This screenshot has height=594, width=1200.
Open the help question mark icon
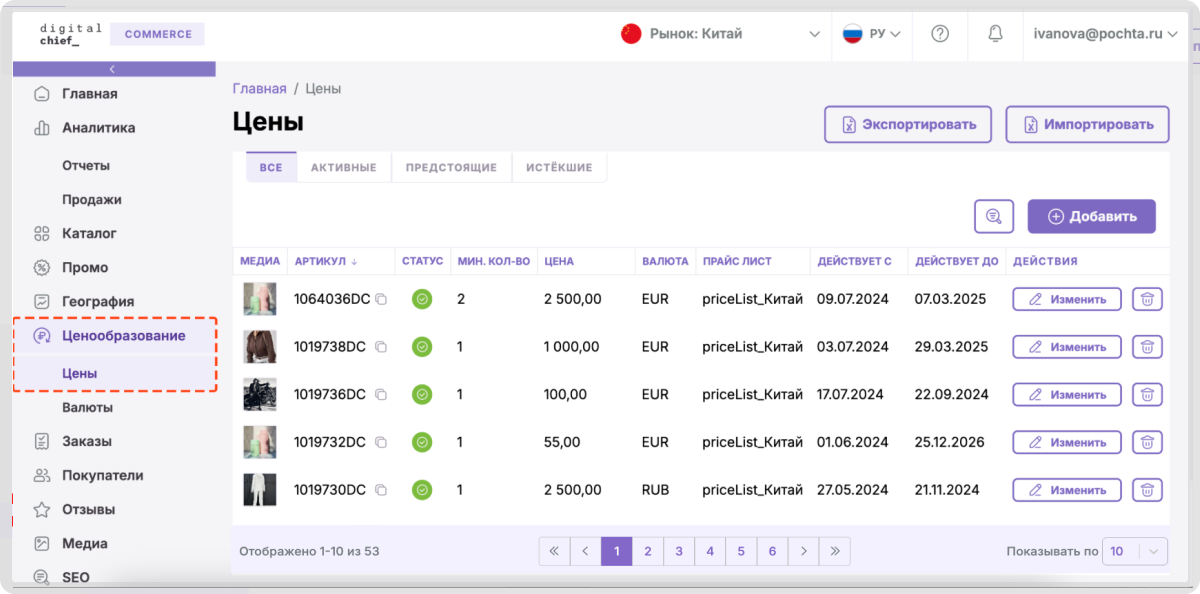click(940, 34)
